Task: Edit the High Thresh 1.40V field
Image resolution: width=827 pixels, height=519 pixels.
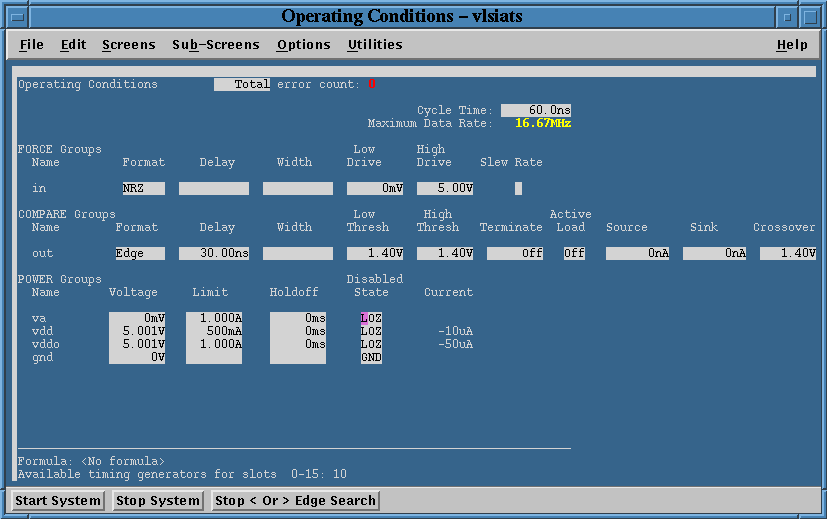Action: click(445, 253)
